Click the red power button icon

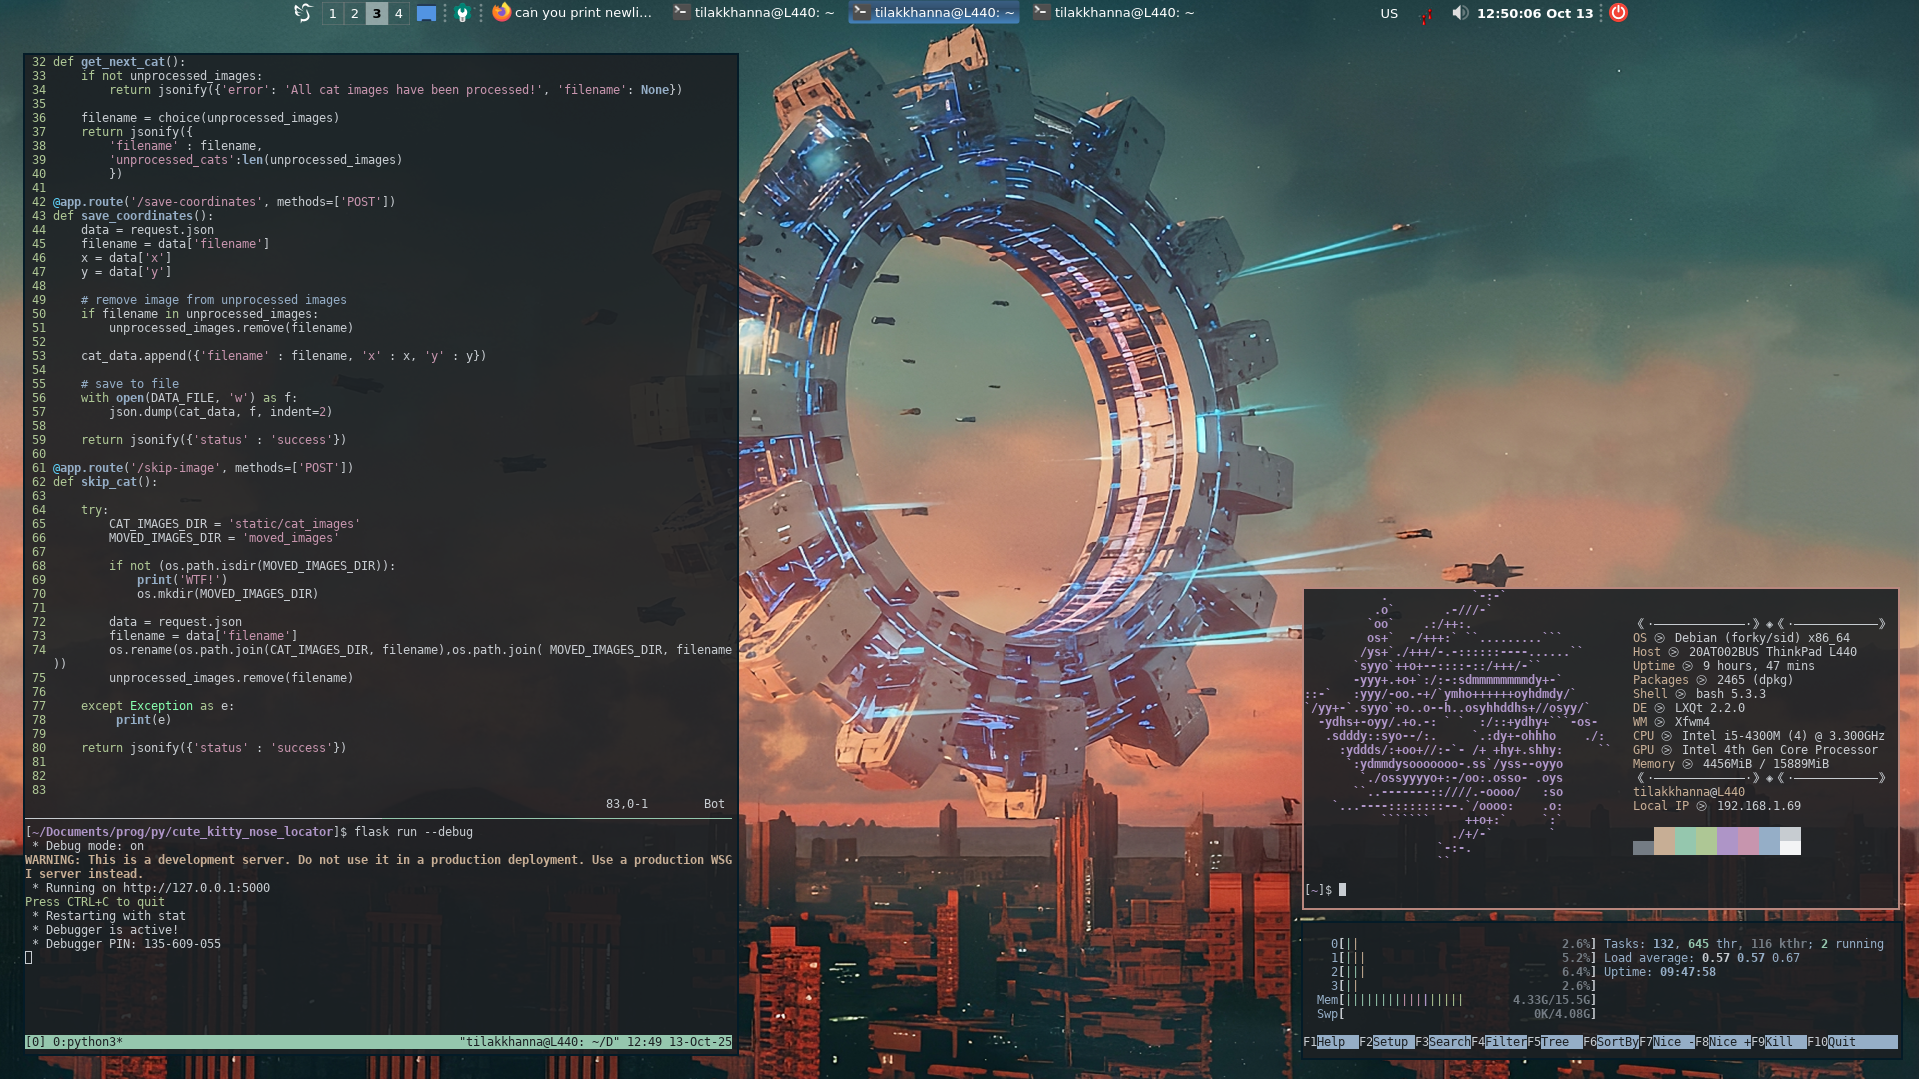(x=1618, y=13)
